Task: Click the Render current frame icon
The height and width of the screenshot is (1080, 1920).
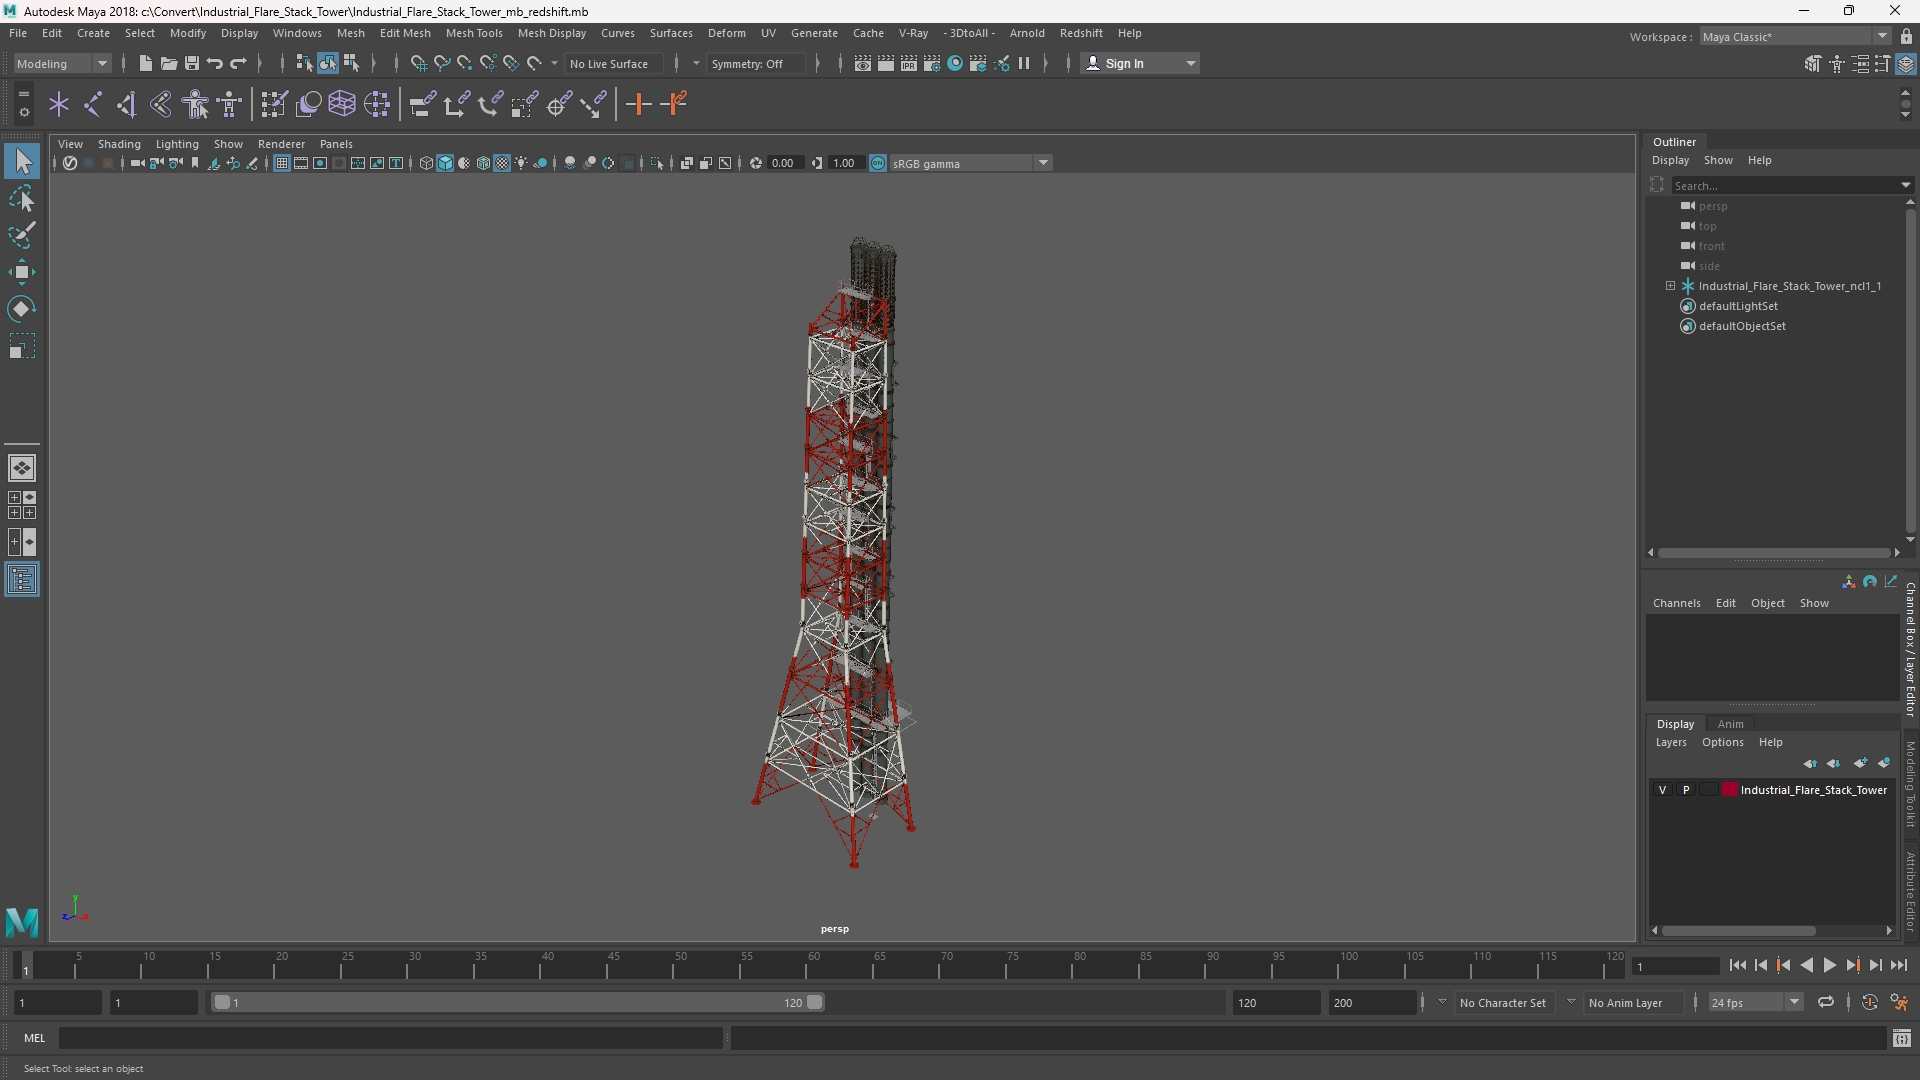Action: [x=886, y=63]
